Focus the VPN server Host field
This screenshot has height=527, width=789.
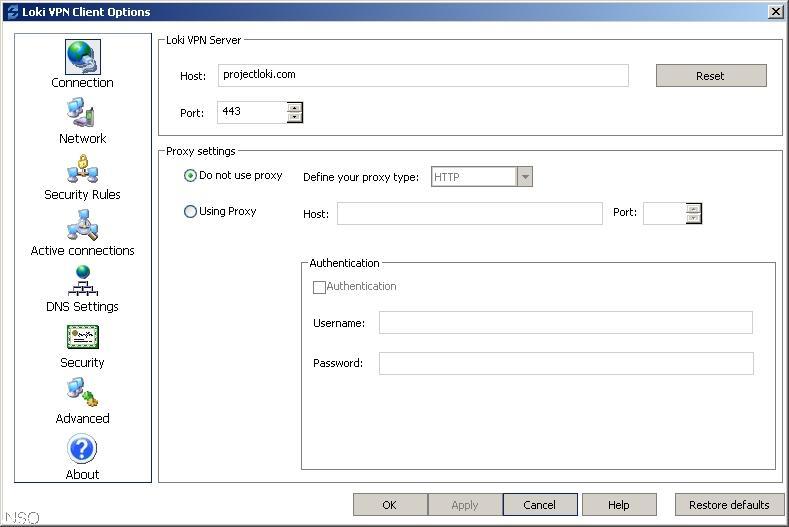pos(423,76)
